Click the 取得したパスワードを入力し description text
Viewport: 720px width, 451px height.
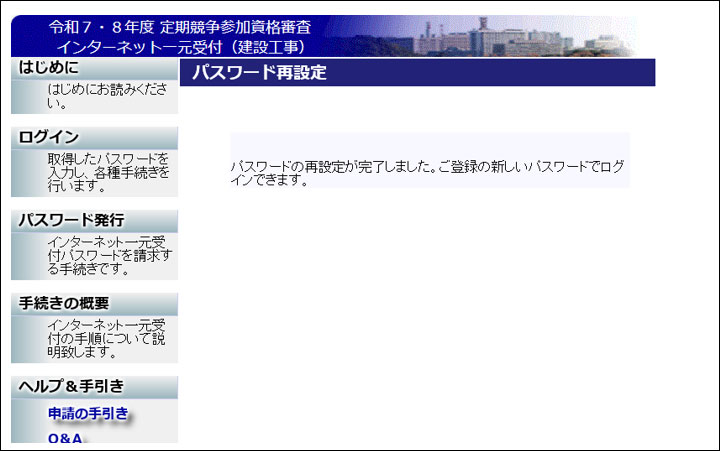tap(108, 172)
